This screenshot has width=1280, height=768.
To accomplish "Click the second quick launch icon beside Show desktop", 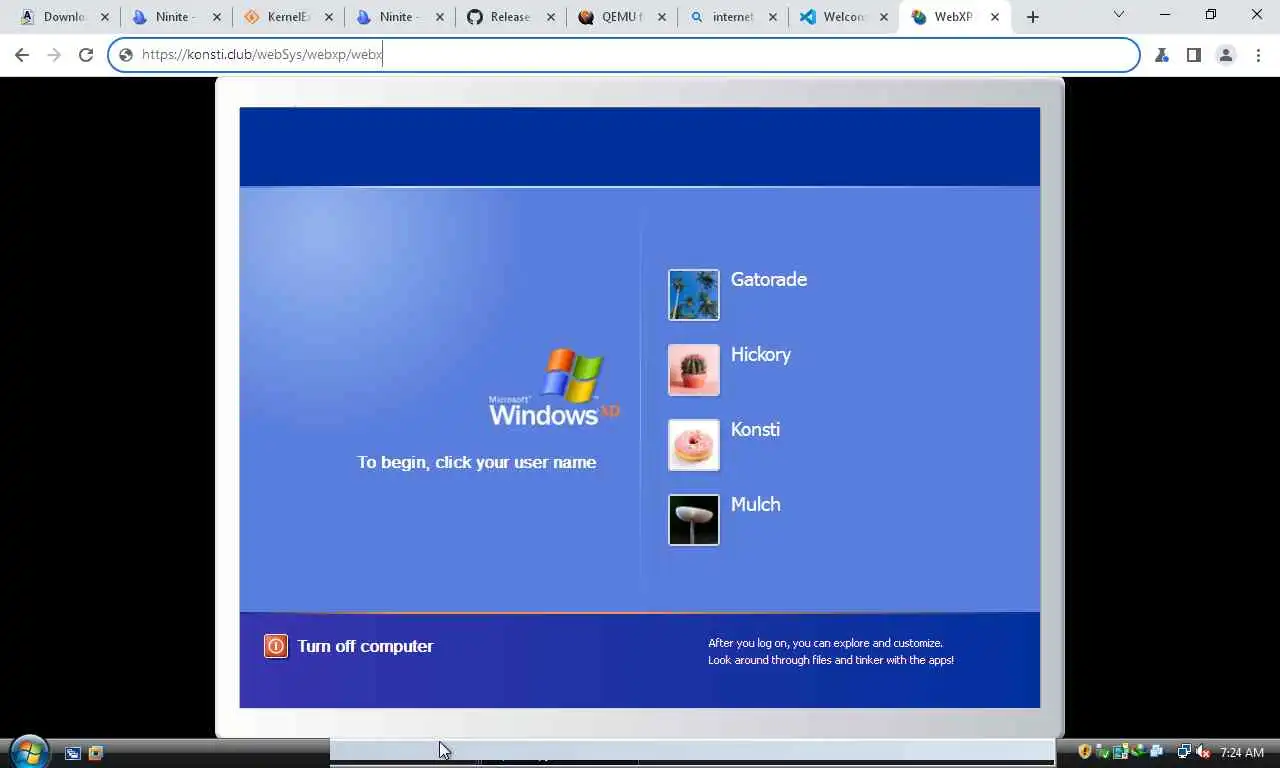I will coord(95,753).
